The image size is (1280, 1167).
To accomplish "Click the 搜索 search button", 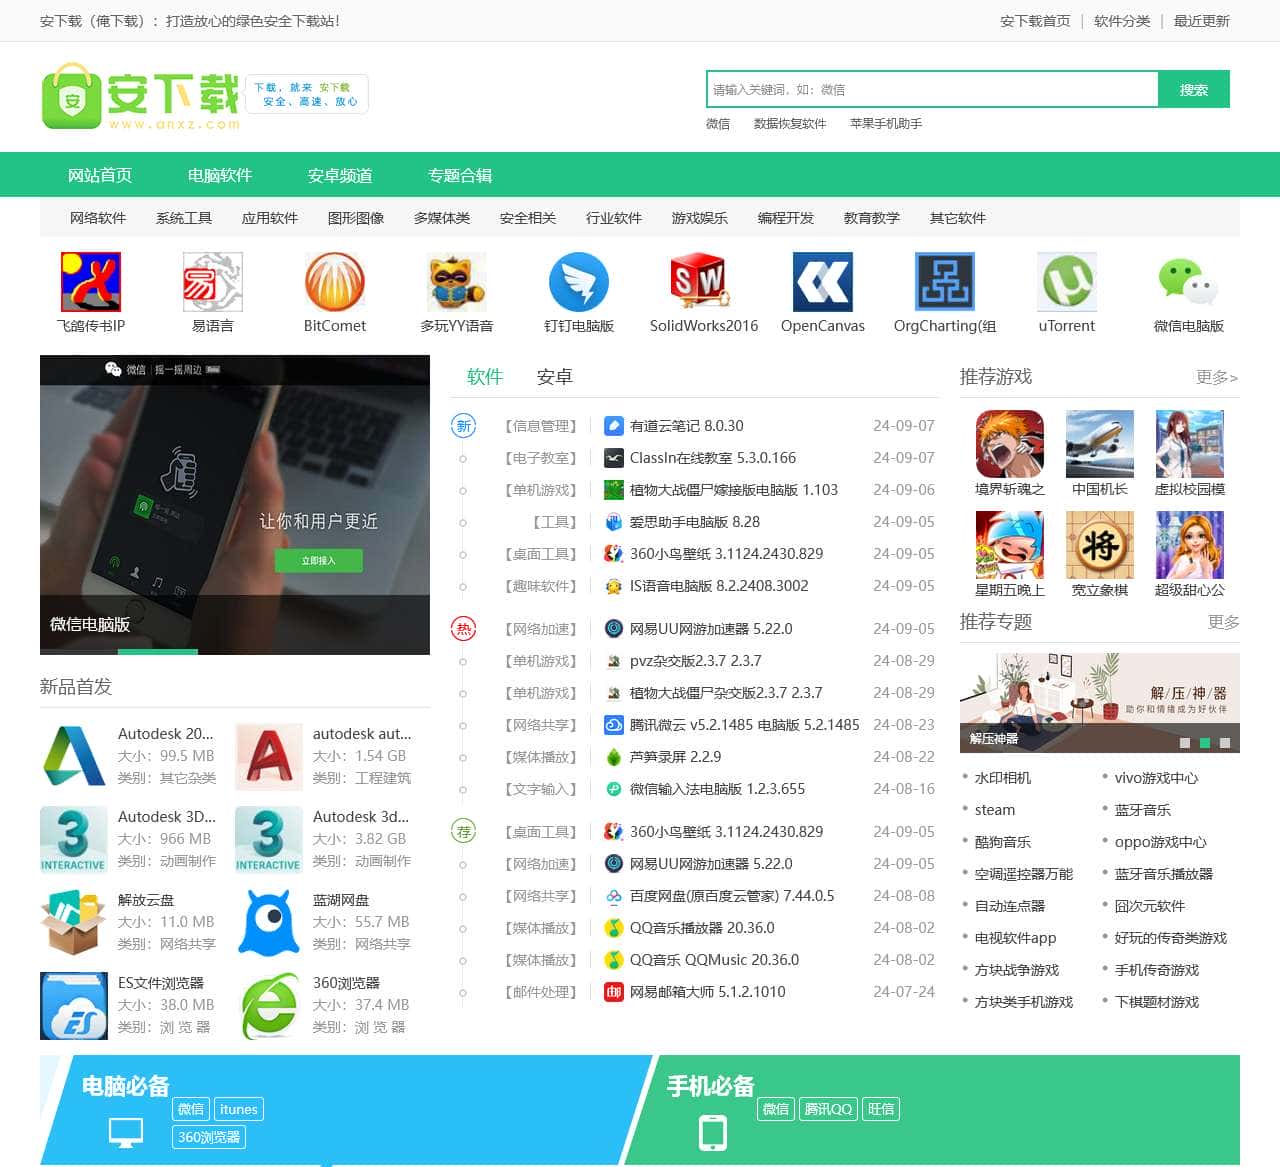I will [1194, 89].
